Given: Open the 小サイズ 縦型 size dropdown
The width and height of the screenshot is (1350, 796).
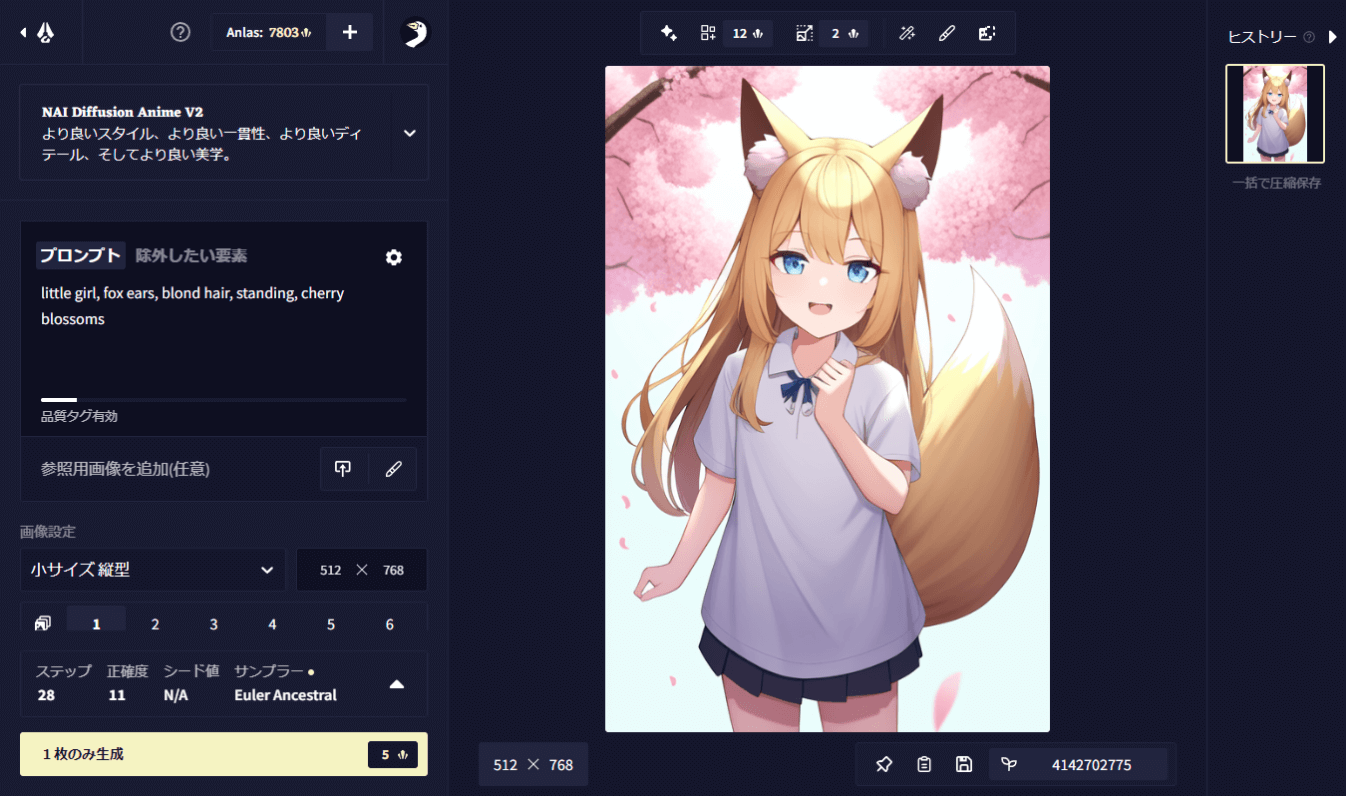Looking at the screenshot, I should [153, 570].
